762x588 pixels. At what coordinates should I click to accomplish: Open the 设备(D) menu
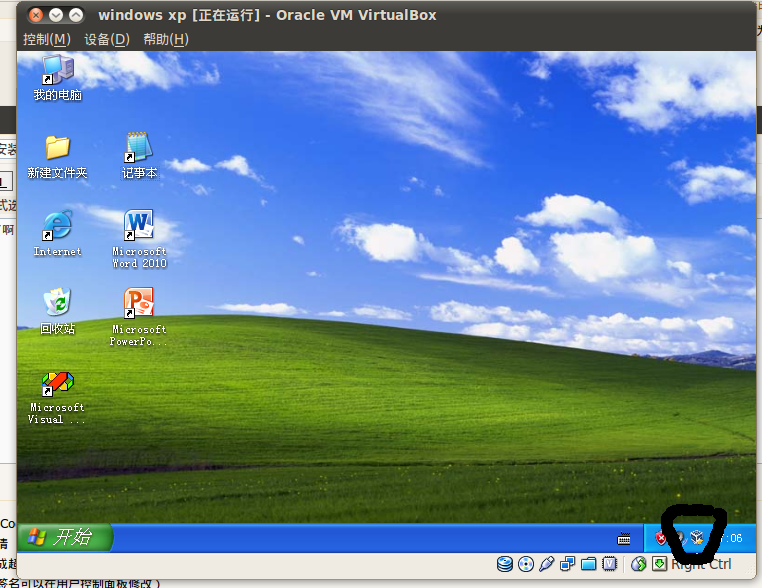(x=107, y=39)
